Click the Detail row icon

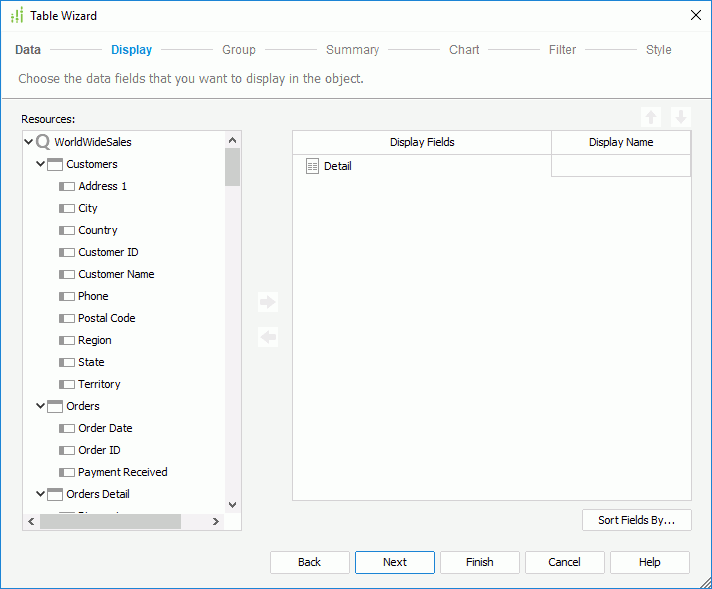click(x=312, y=166)
